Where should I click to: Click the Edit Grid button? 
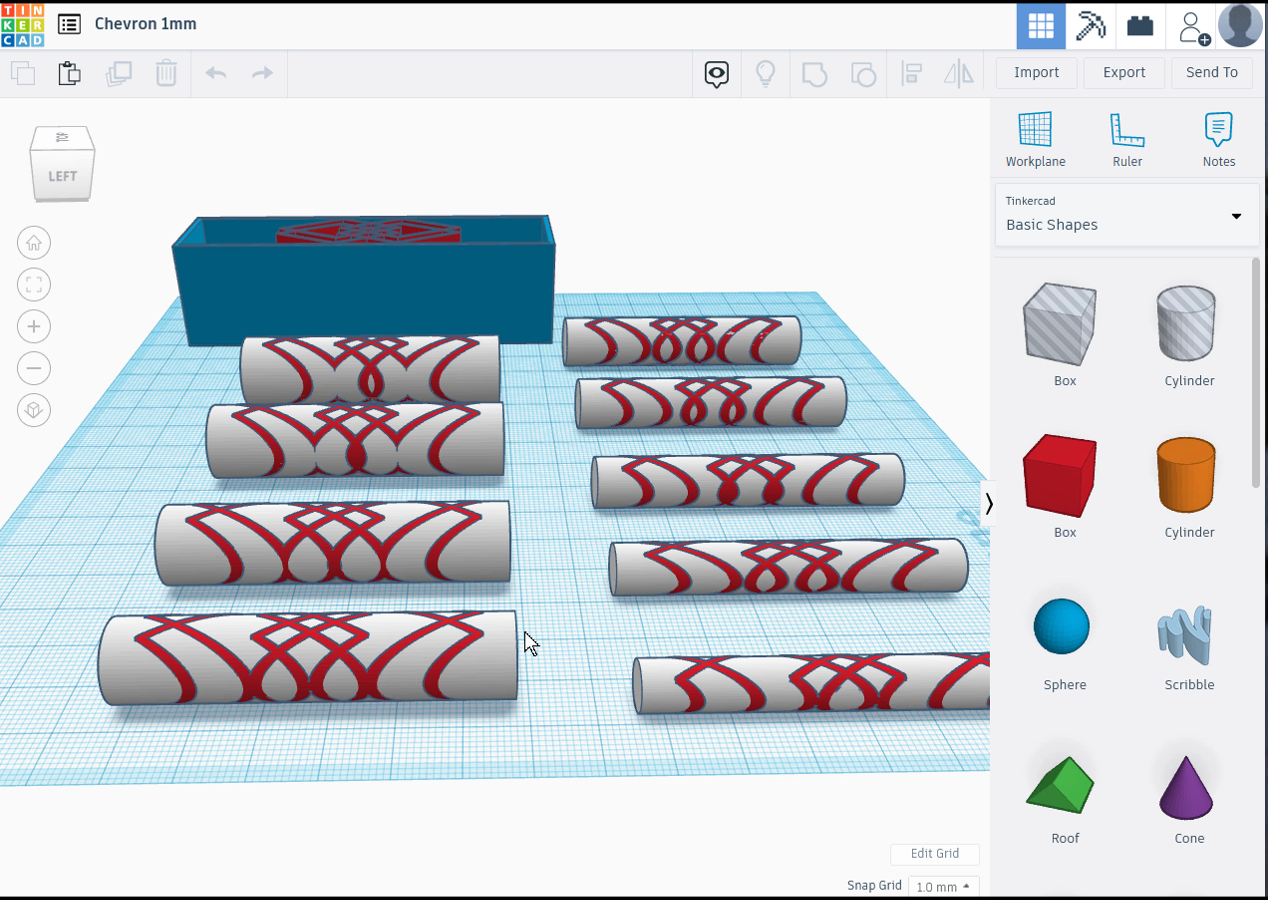coord(934,854)
